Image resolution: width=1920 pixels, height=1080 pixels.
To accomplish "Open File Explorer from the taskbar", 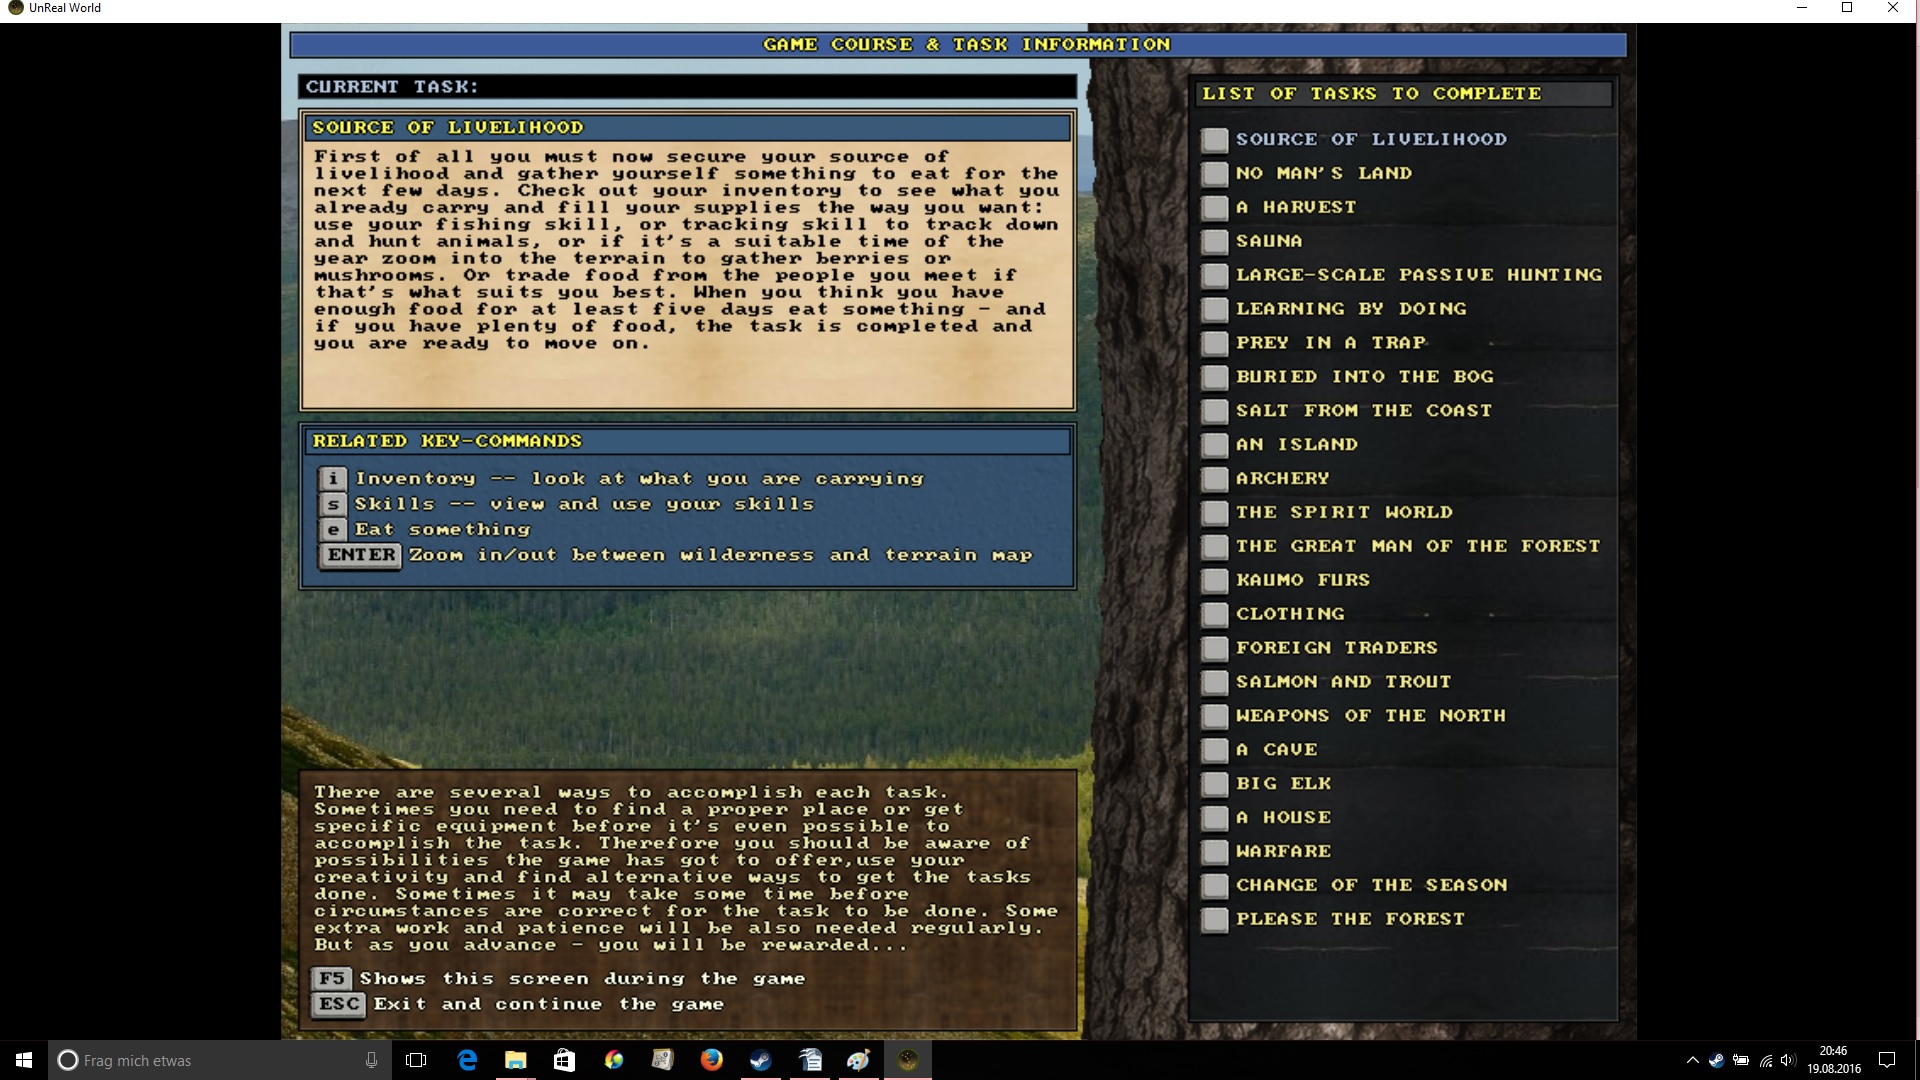I will click(x=516, y=1060).
